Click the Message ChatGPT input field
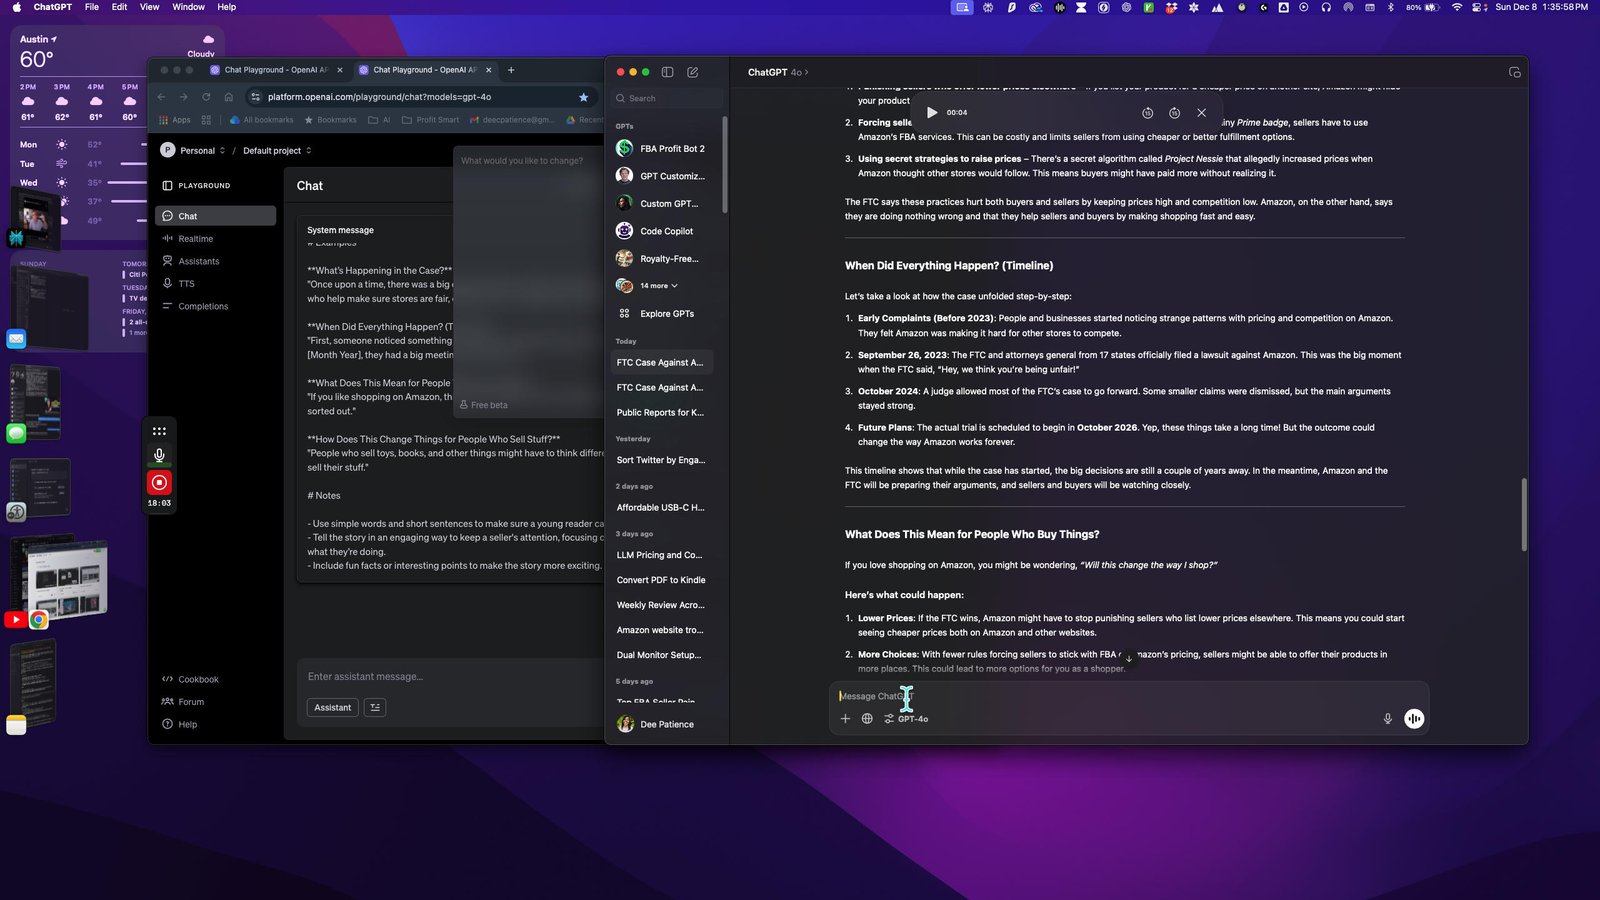The image size is (1600, 900). tap(1128, 696)
